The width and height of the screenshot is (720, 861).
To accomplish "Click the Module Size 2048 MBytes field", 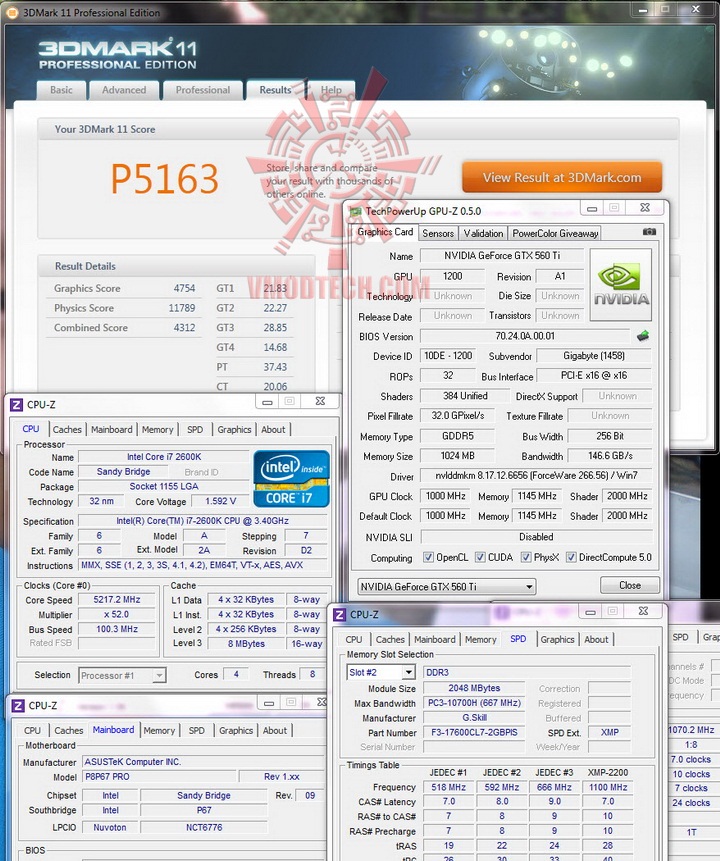I will 474,688.
